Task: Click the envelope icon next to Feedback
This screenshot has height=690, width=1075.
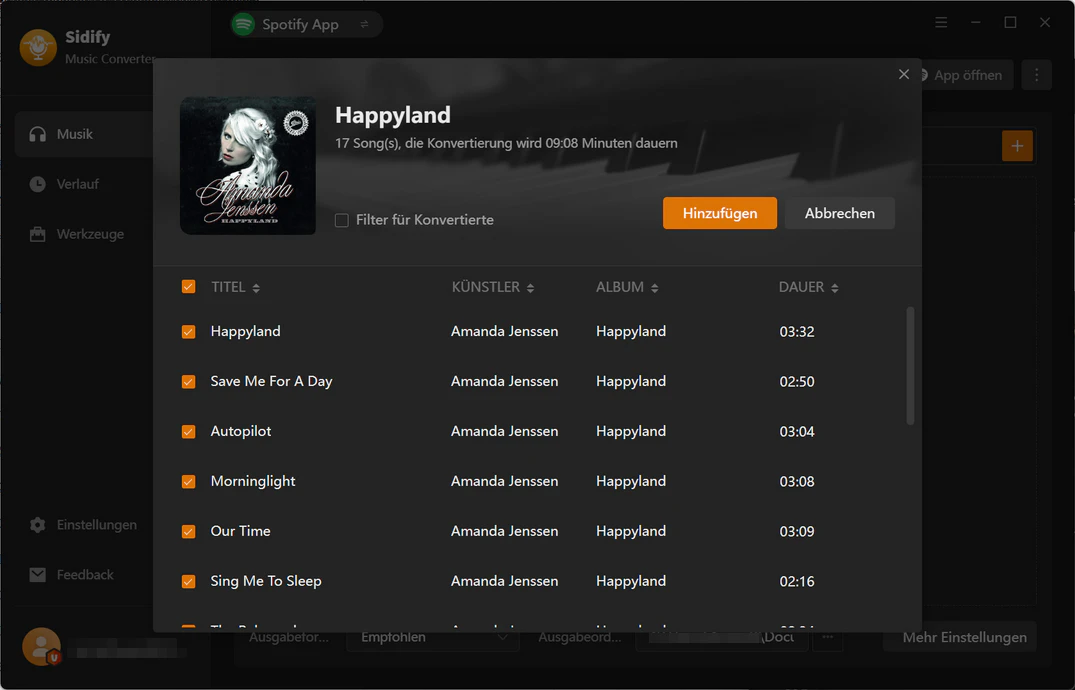Action: [x=38, y=575]
